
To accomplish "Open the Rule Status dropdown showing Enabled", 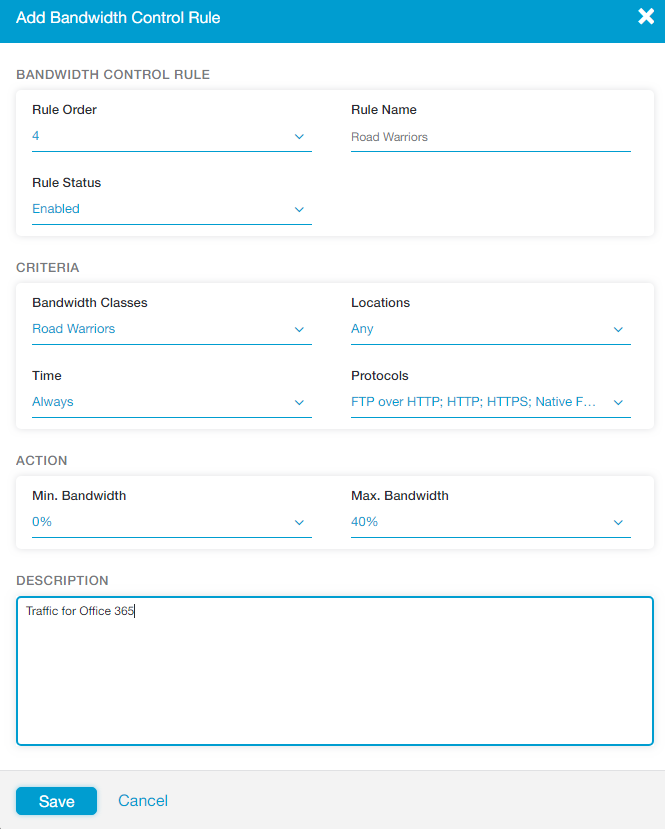I will 160,209.
